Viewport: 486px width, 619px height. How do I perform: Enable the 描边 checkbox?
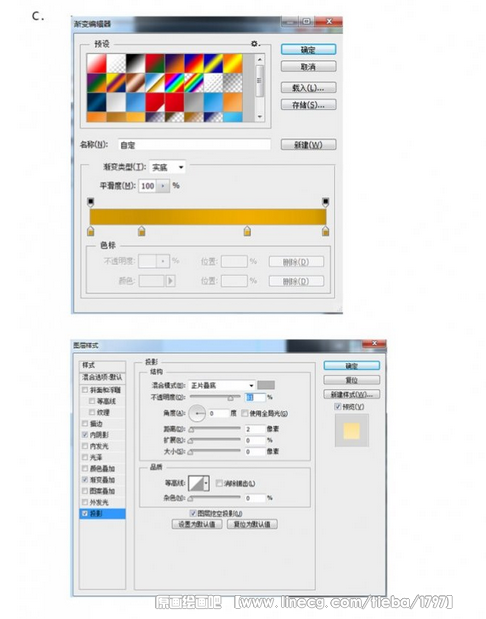(x=85, y=424)
